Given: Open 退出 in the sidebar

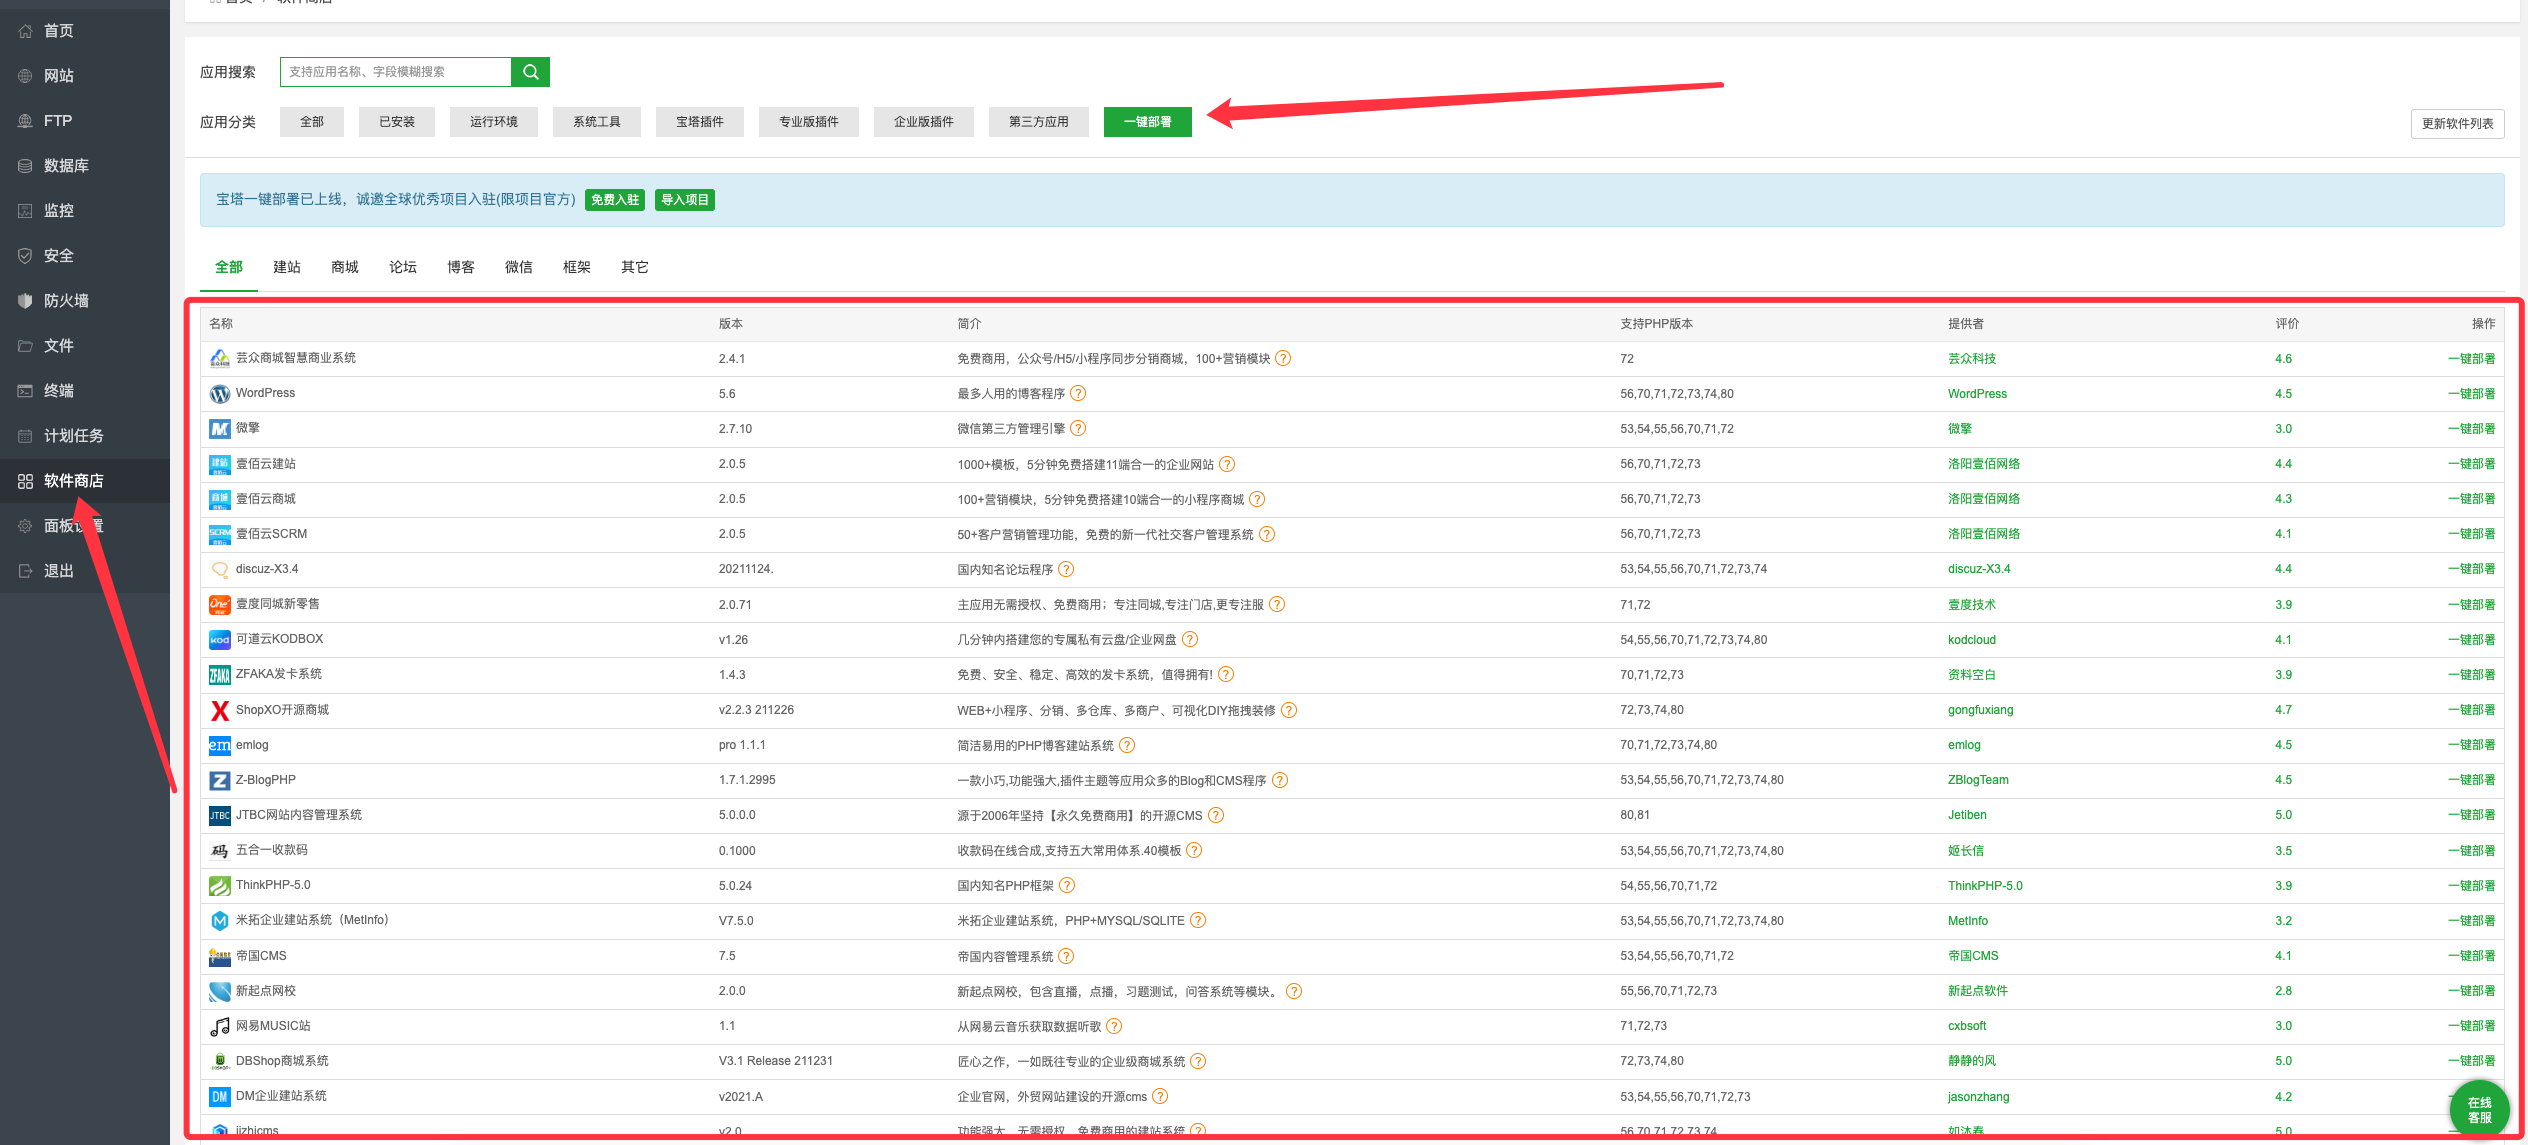Looking at the screenshot, I should (58, 571).
